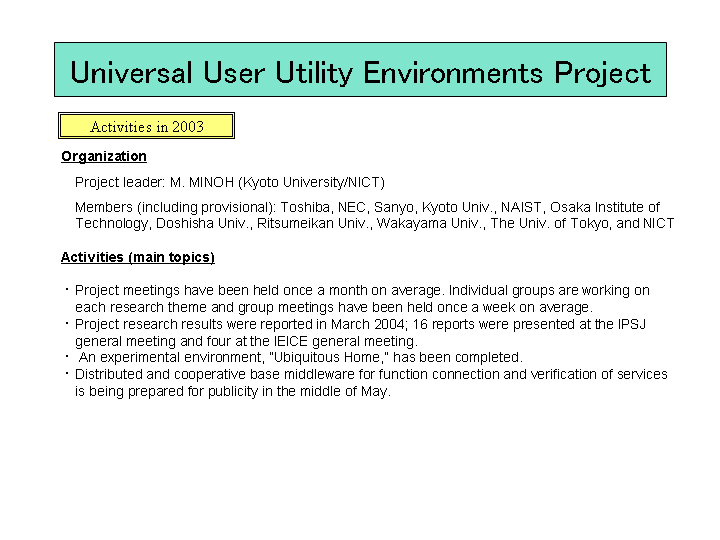Click the 'Activities (main topics)' heading
This screenshot has height=540, width=720.
tap(138, 257)
